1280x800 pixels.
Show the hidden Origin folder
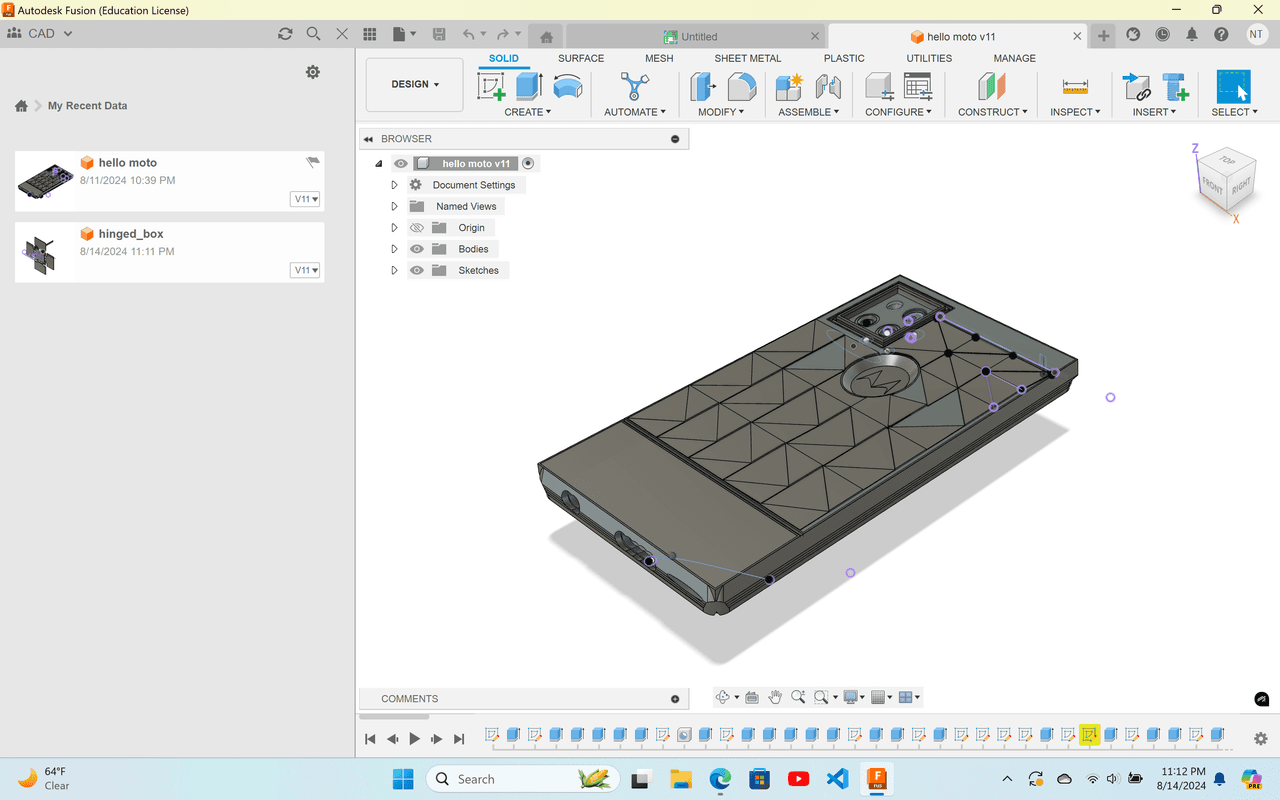coord(417,228)
